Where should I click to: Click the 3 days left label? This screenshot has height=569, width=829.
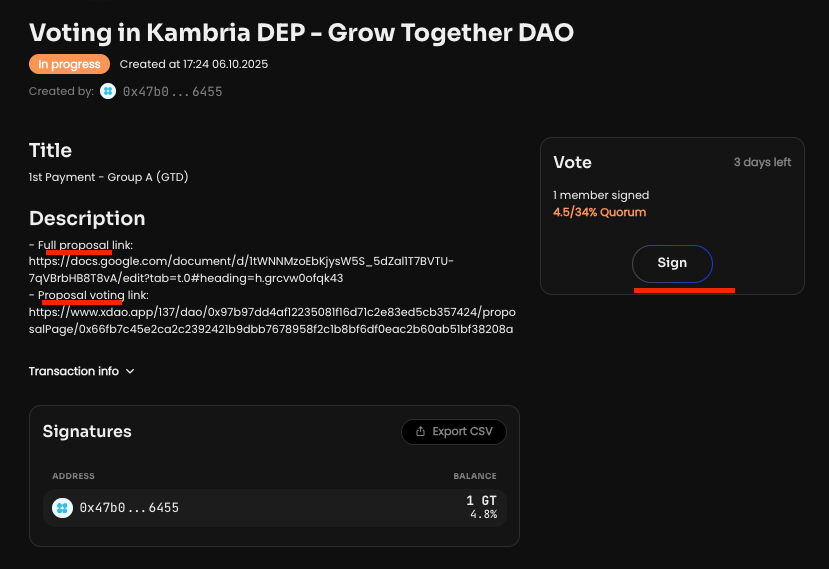[x=762, y=163]
